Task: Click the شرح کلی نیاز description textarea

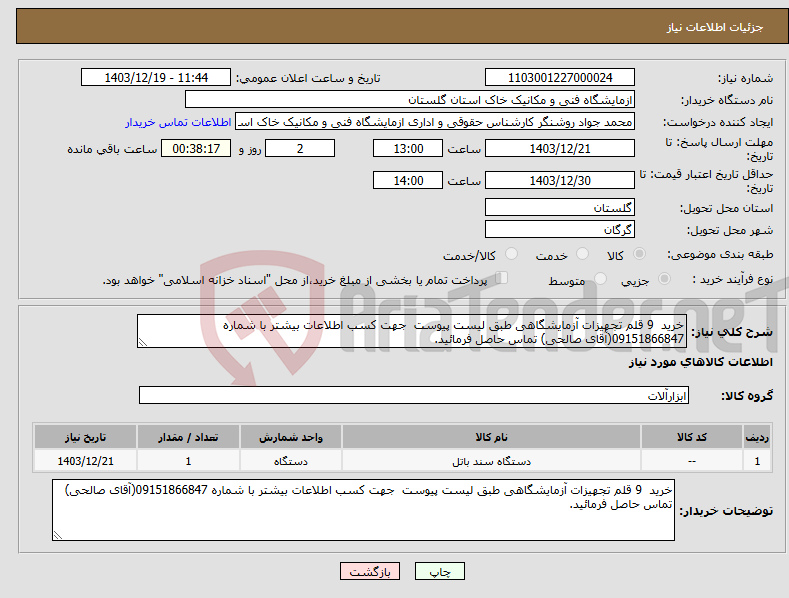Action: pos(412,331)
